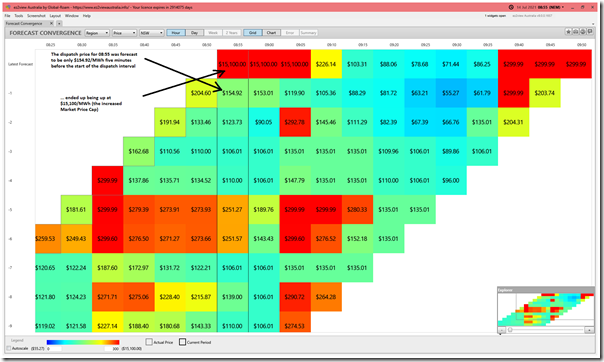Click the $191.94 cell in row -2
Screen dimensions: 604x362
coord(170,122)
